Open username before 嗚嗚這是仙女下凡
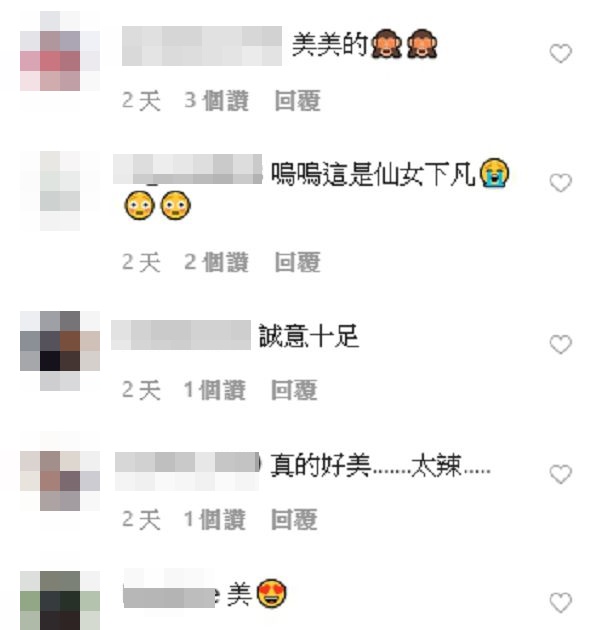 (x=188, y=169)
